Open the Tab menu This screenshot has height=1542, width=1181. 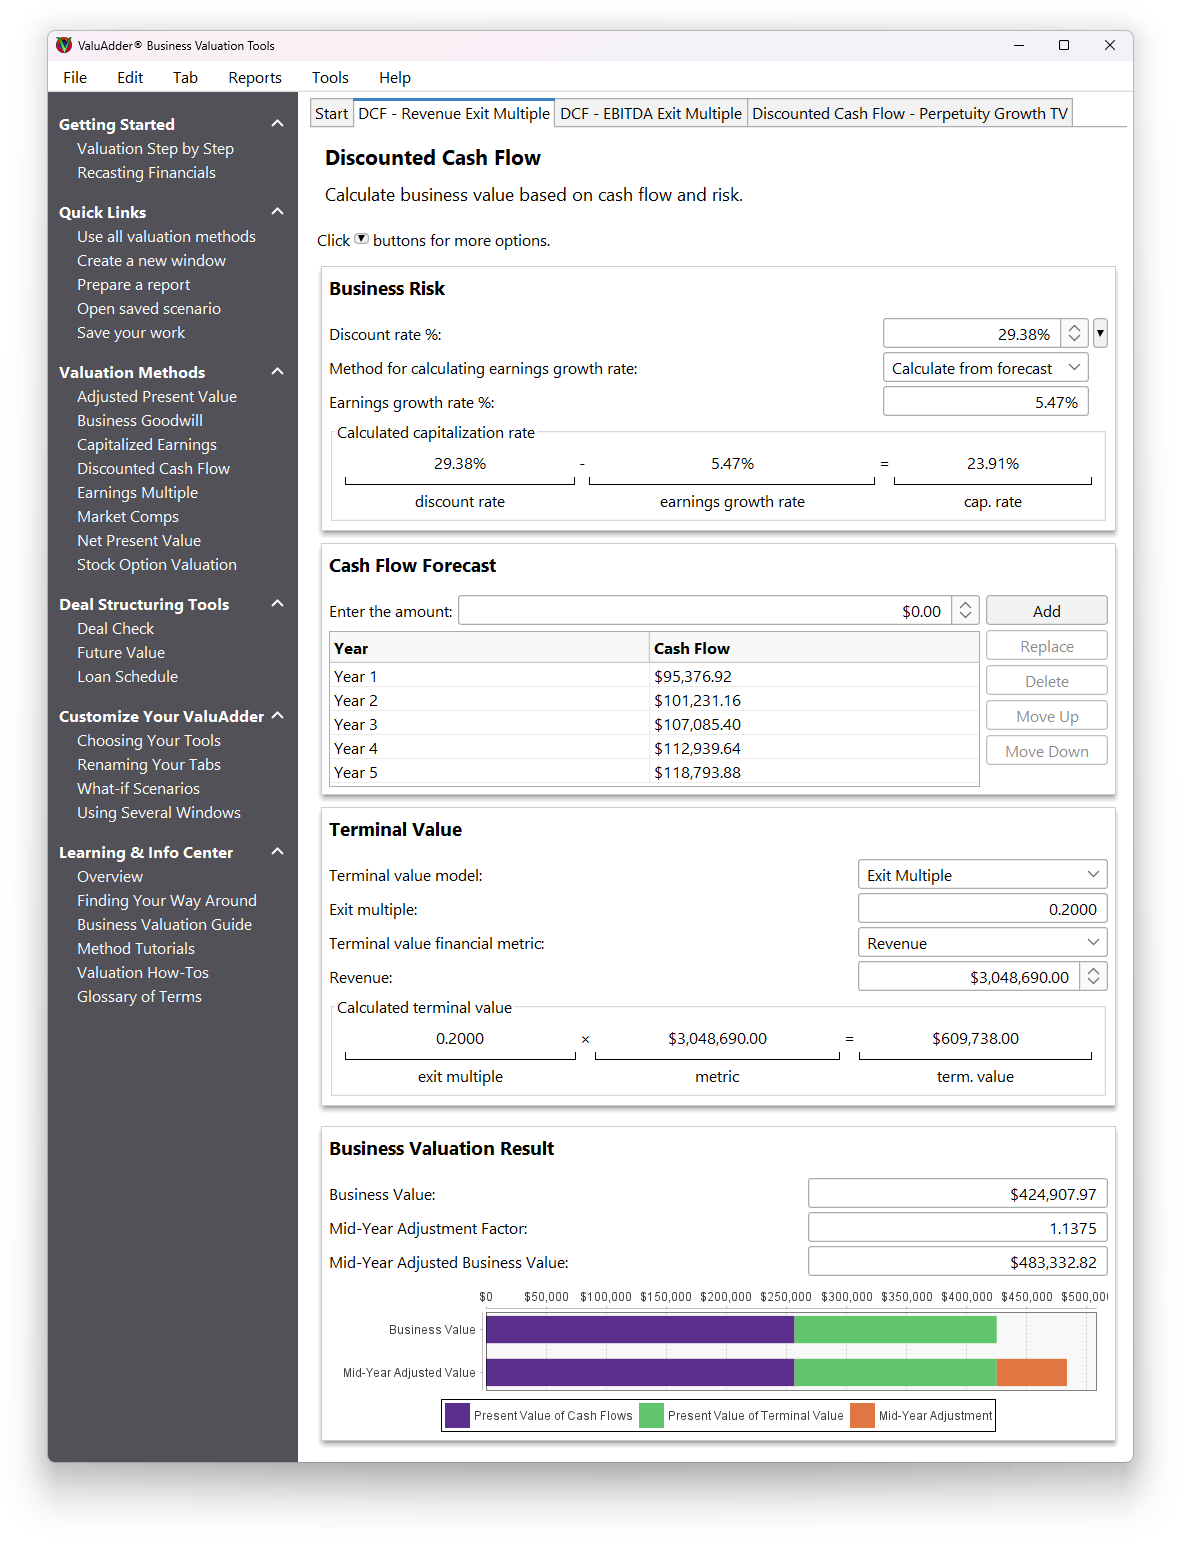(x=185, y=77)
